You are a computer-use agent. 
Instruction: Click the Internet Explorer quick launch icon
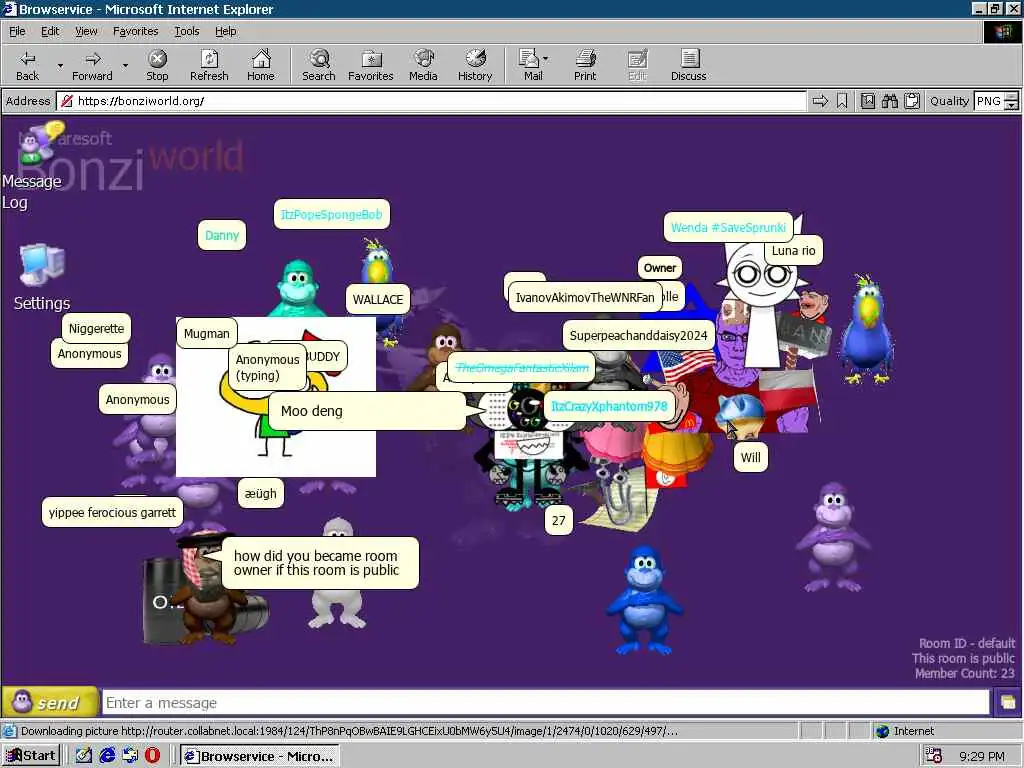[107, 756]
